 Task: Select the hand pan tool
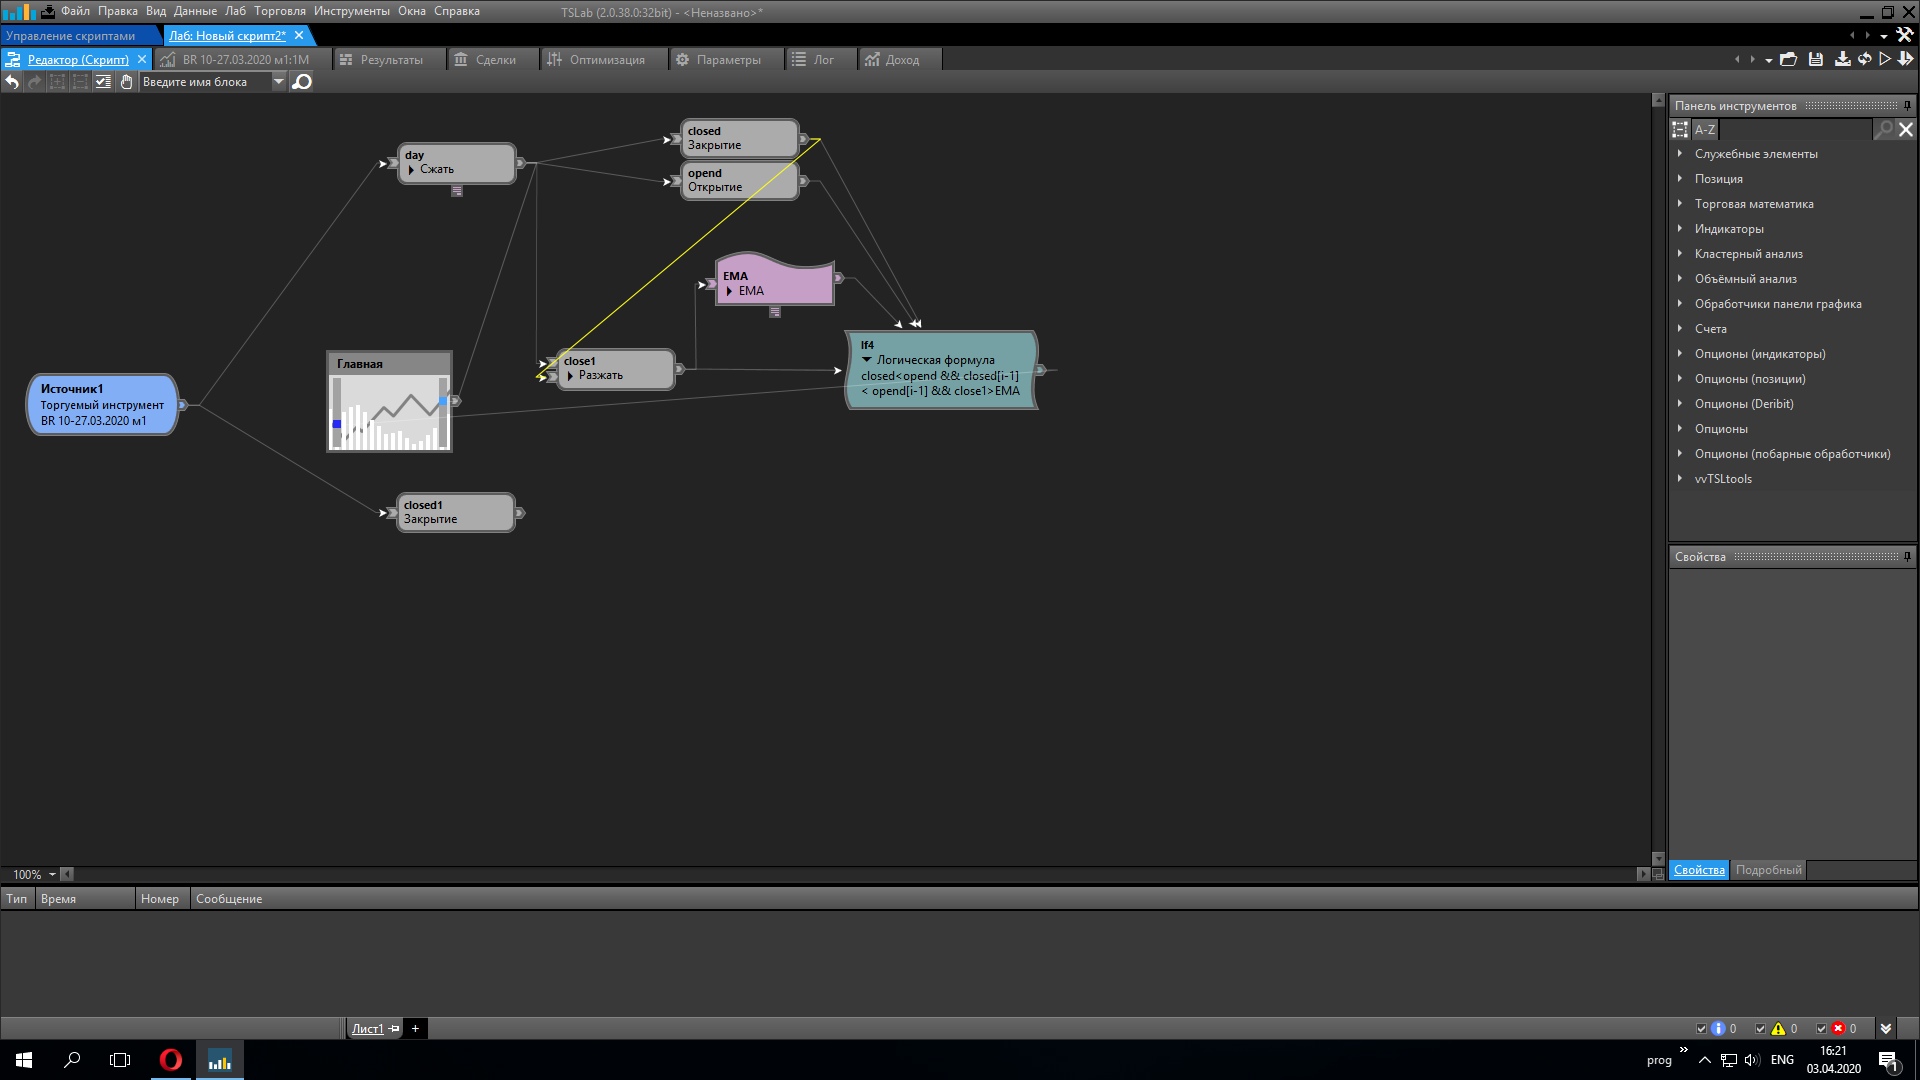click(x=126, y=82)
